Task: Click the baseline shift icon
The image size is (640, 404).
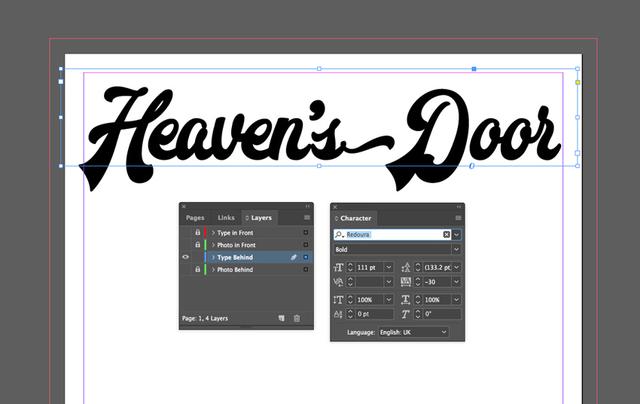Action: 338,314
